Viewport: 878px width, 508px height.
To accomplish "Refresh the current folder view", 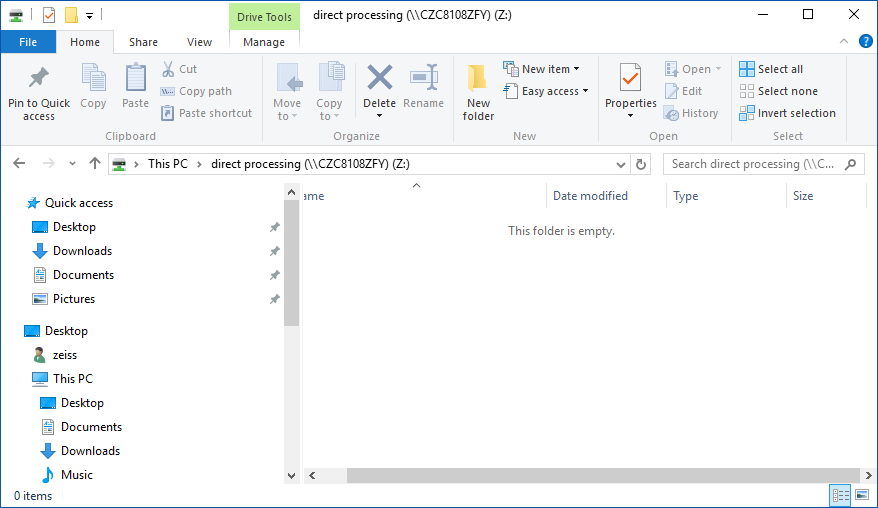I will pos(641,164).
